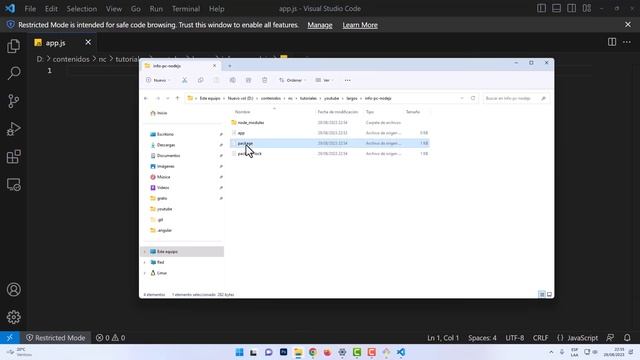The width and height of the screenshot is (640, 360).
Task: Switch to details view icon in Explorer corner
Action: (x=542, y=294)
